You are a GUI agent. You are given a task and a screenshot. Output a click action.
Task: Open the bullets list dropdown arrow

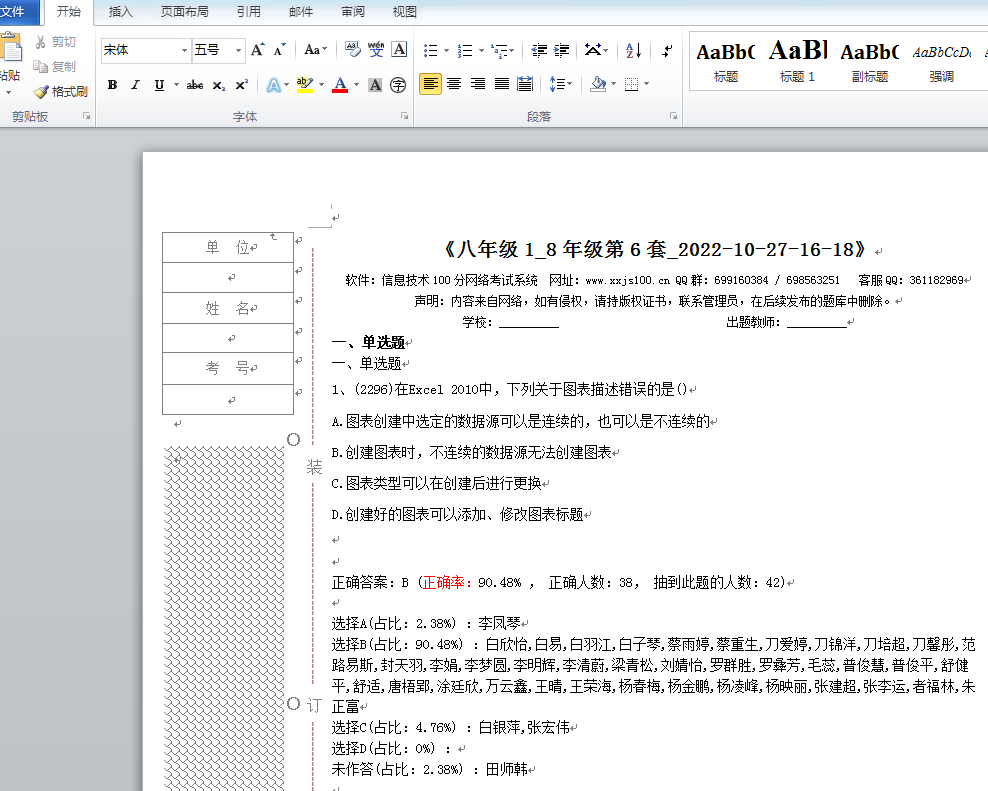point(446,50)
